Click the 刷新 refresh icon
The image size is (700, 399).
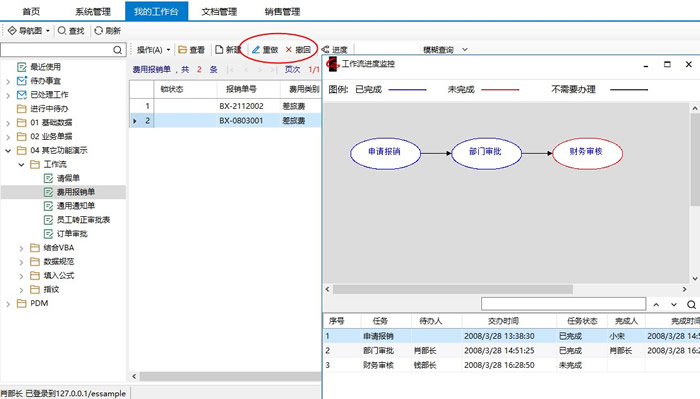point(99,30)
